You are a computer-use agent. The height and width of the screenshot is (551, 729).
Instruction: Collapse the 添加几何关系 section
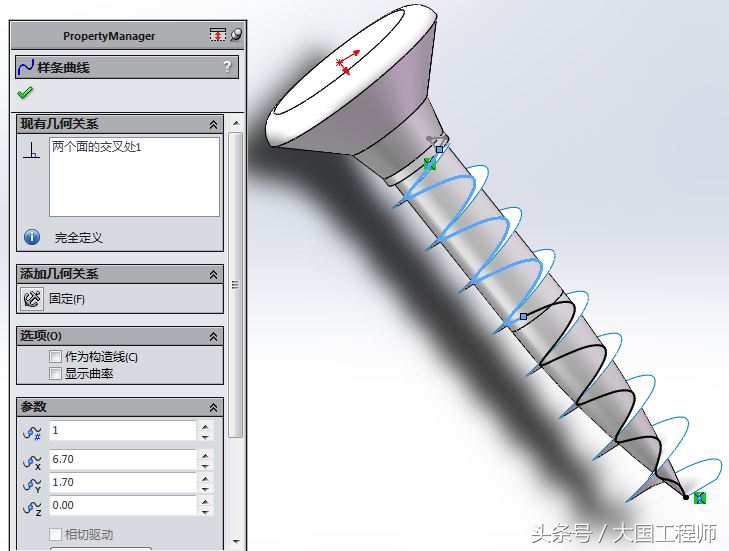(x=213, y=274)
